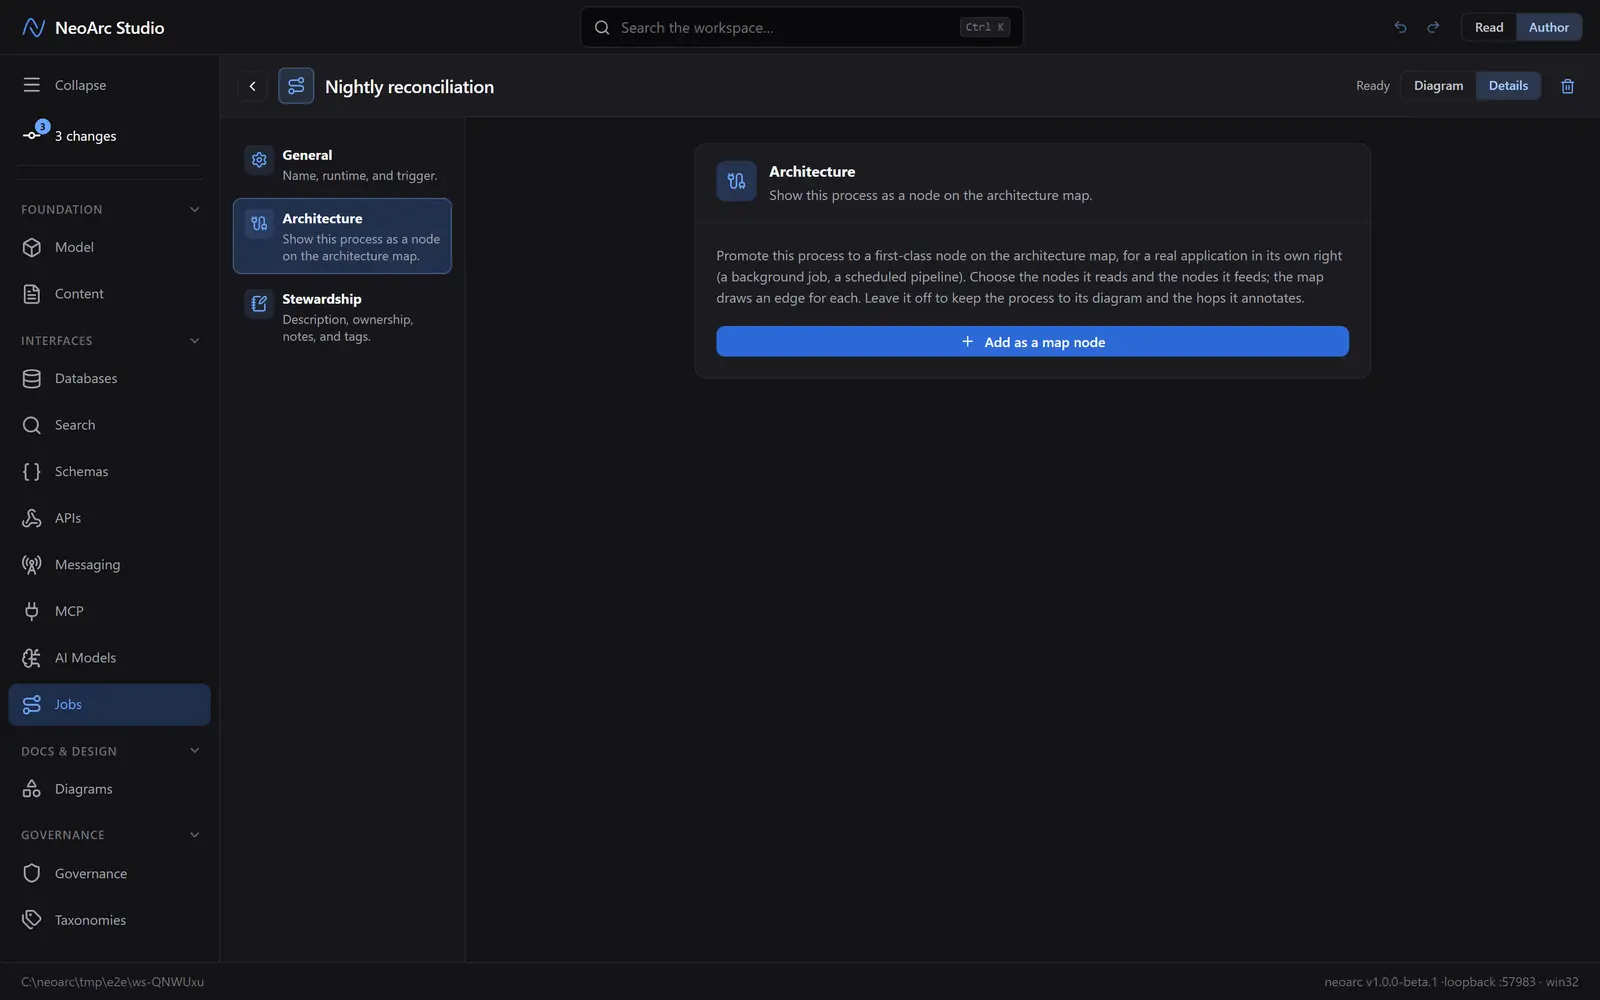The image size is (1600, 1000).
Task: Click the Jobs workflow icon in sidebar
Action: pos(32,705)
